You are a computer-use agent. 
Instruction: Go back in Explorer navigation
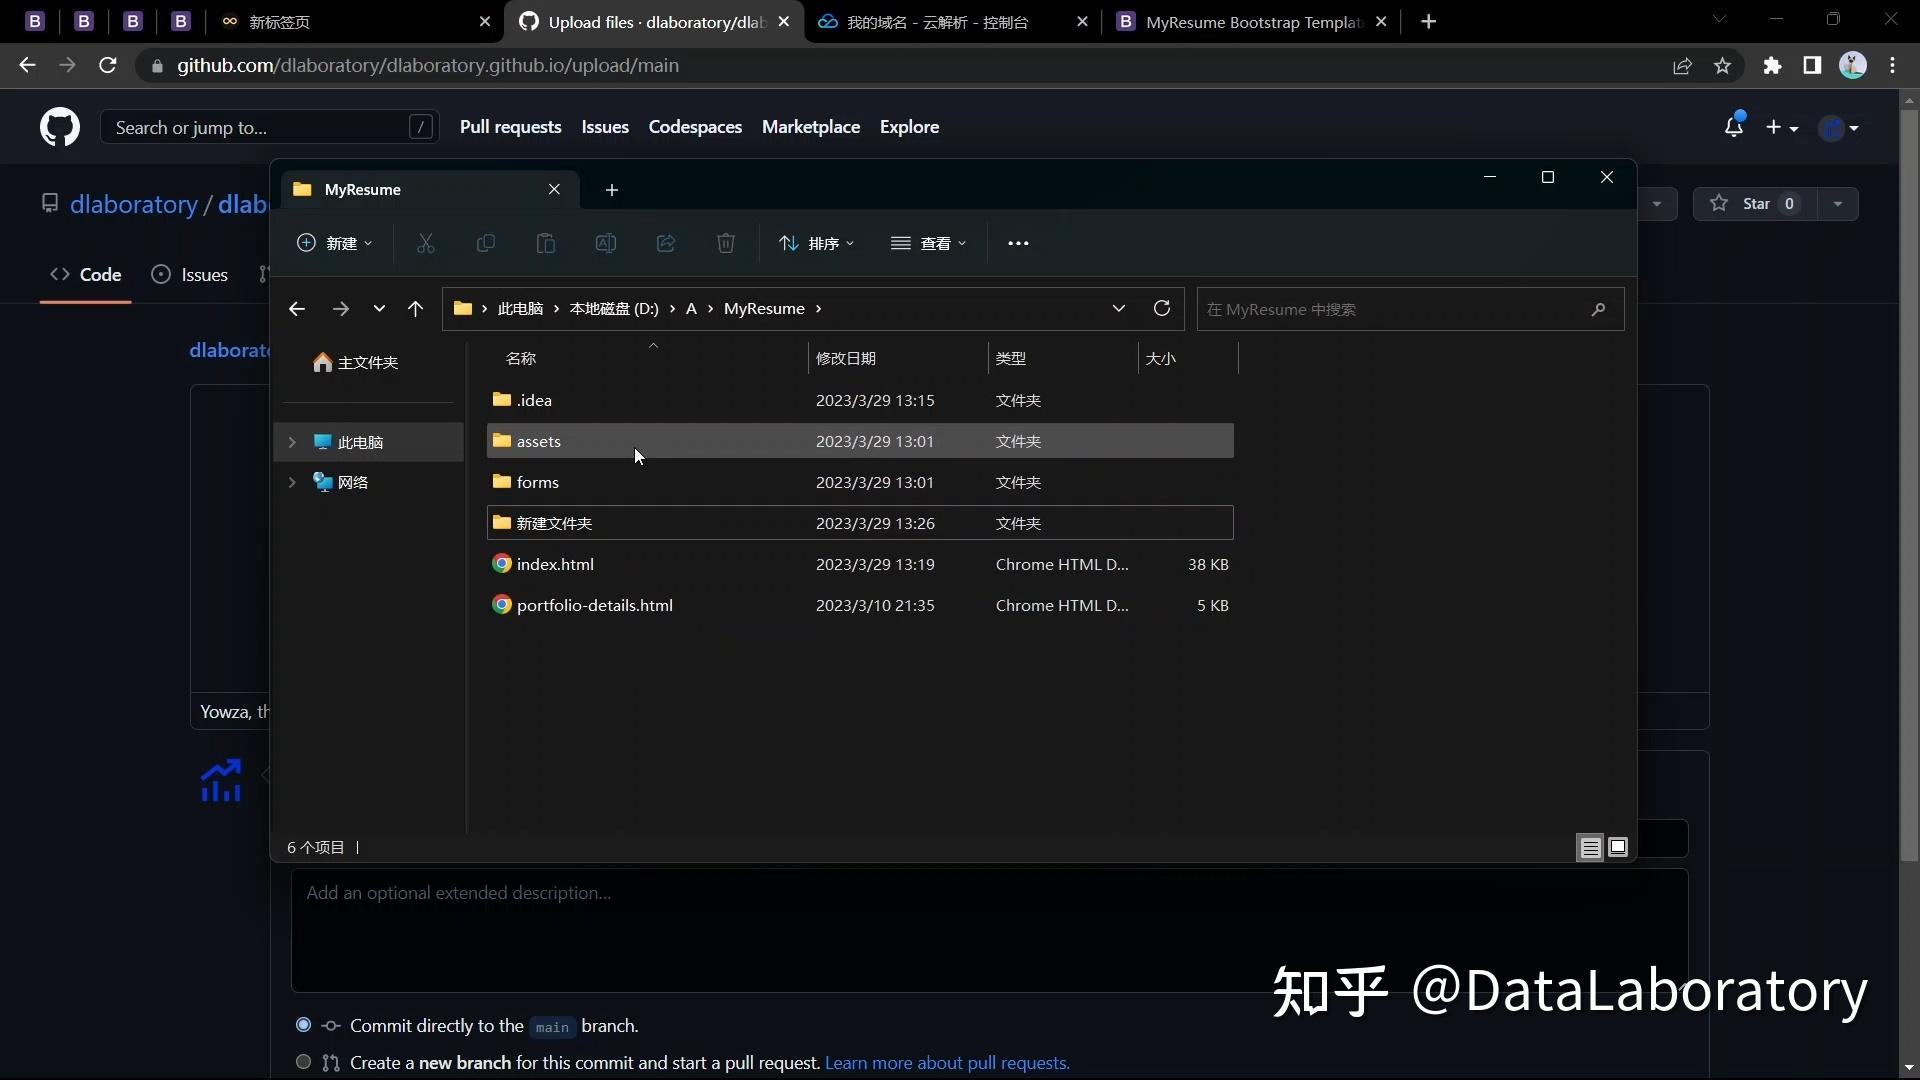click(x=297, y=309)
